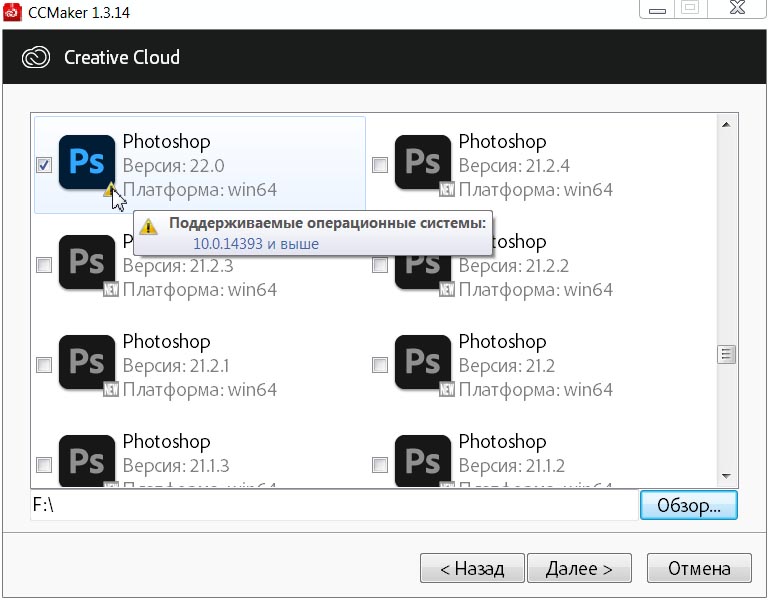This screenshot has width=769, height=600.
Task: Click Платформа: win64 under Версия: 22.0
Action: pyautogui.click(x=200, y=190)
